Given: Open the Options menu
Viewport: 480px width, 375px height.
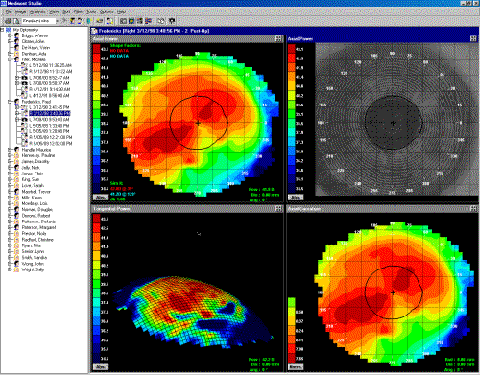Looking at the screenshot, I should click(x=107, y=12).
